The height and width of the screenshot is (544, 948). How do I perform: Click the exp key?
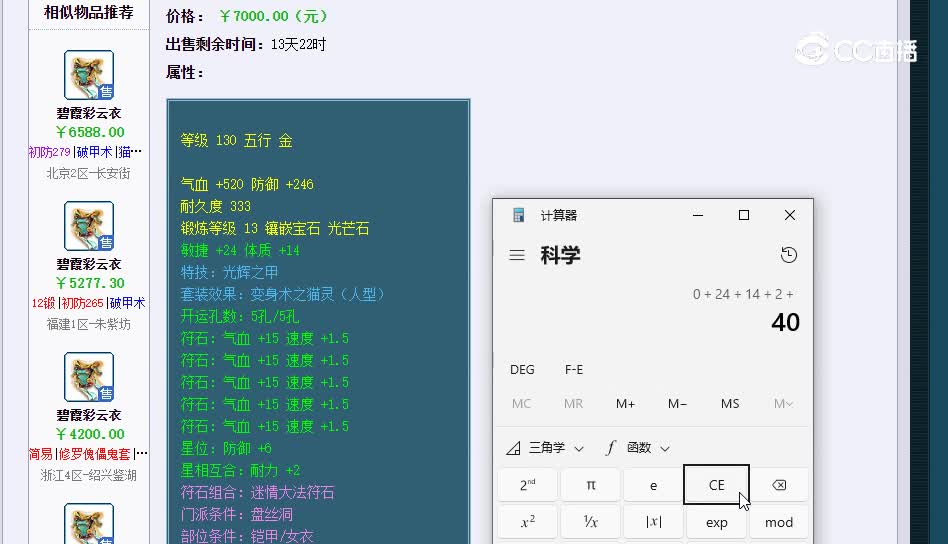(x=716, y=522)
